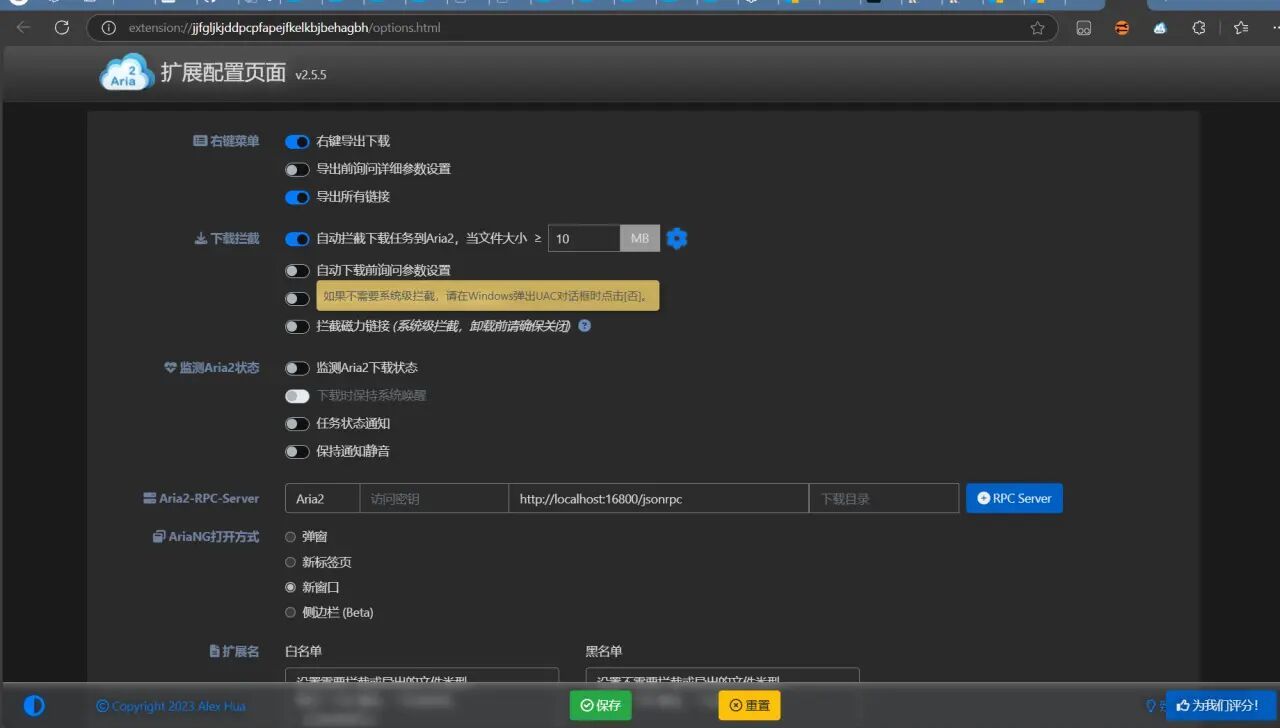The width and height of the screenshot is (1280, 728).
Task: Enable 自动下载前询问参数设置 switch
Action: (297, 271)
